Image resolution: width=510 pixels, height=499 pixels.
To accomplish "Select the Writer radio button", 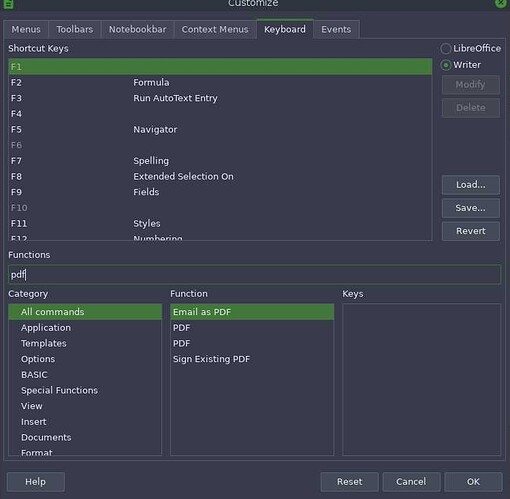I will tap(446, 65).
